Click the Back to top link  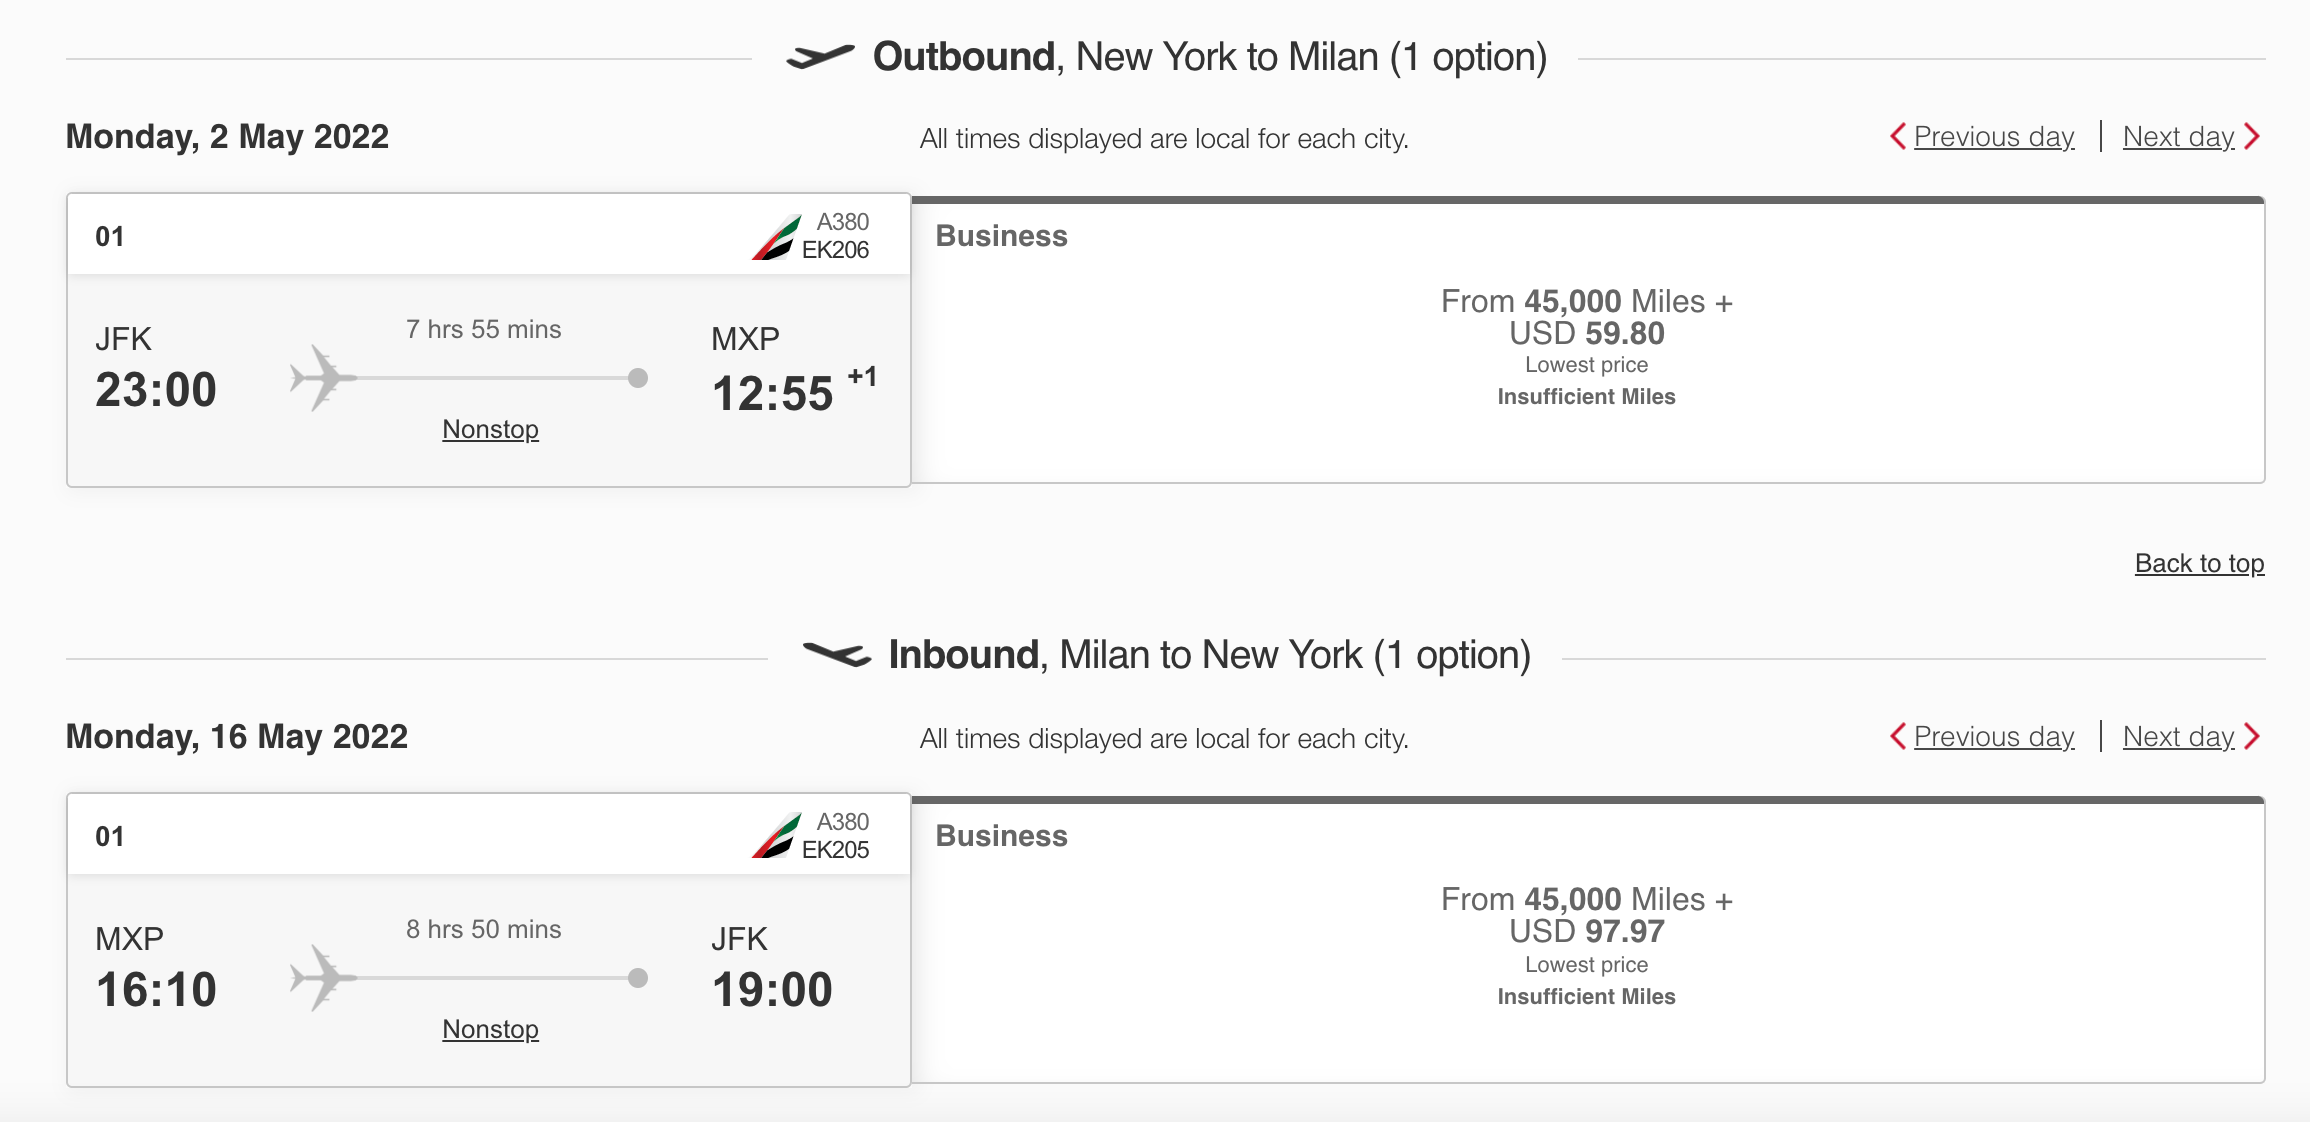[2199, 564]
